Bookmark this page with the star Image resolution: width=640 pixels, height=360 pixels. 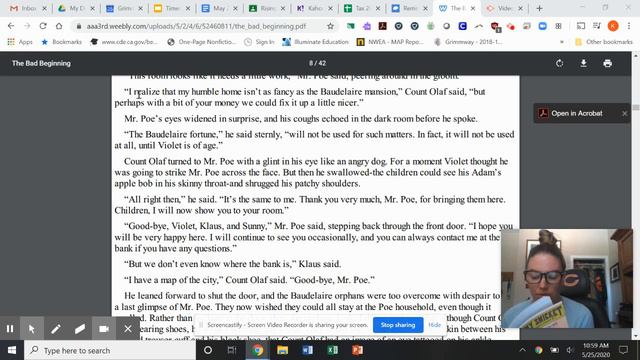pos(330,26)
